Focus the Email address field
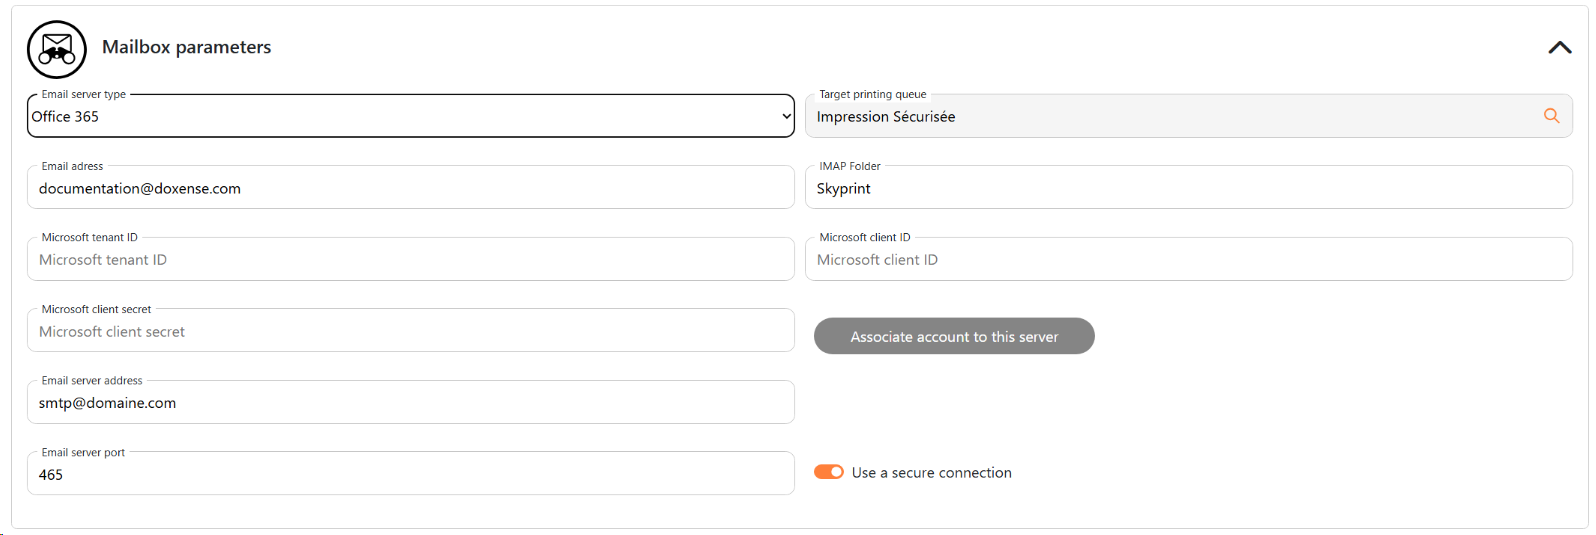Image resolution: width=1596 pixels, height=535 pixels. (410, 189)
